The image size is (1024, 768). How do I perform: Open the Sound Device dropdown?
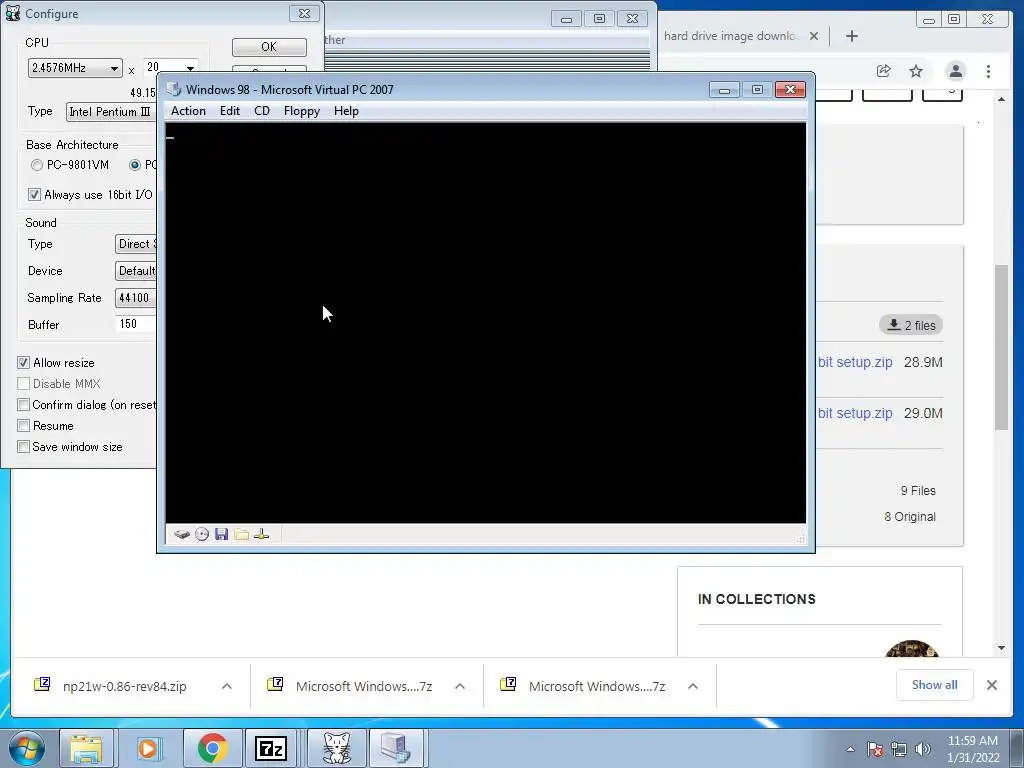click(x=136, y=270)
